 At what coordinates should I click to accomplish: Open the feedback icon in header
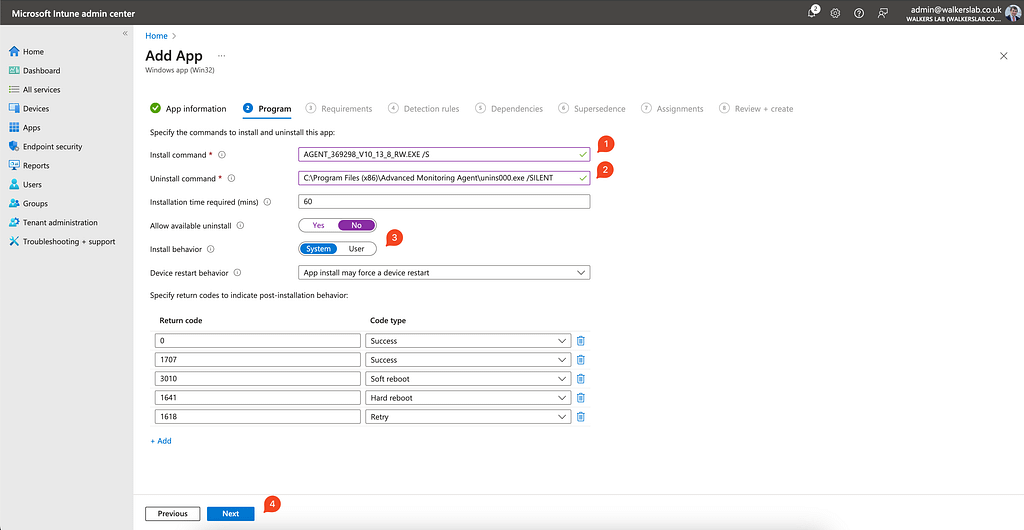point(882,13)
